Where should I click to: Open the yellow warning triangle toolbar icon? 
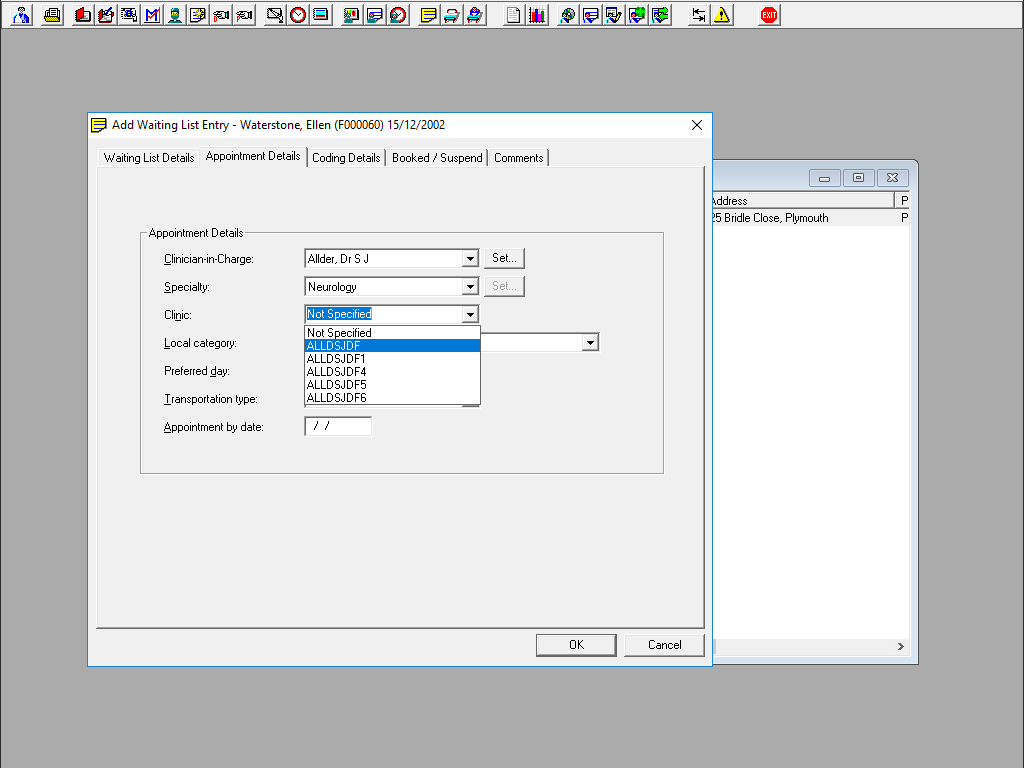722,15
